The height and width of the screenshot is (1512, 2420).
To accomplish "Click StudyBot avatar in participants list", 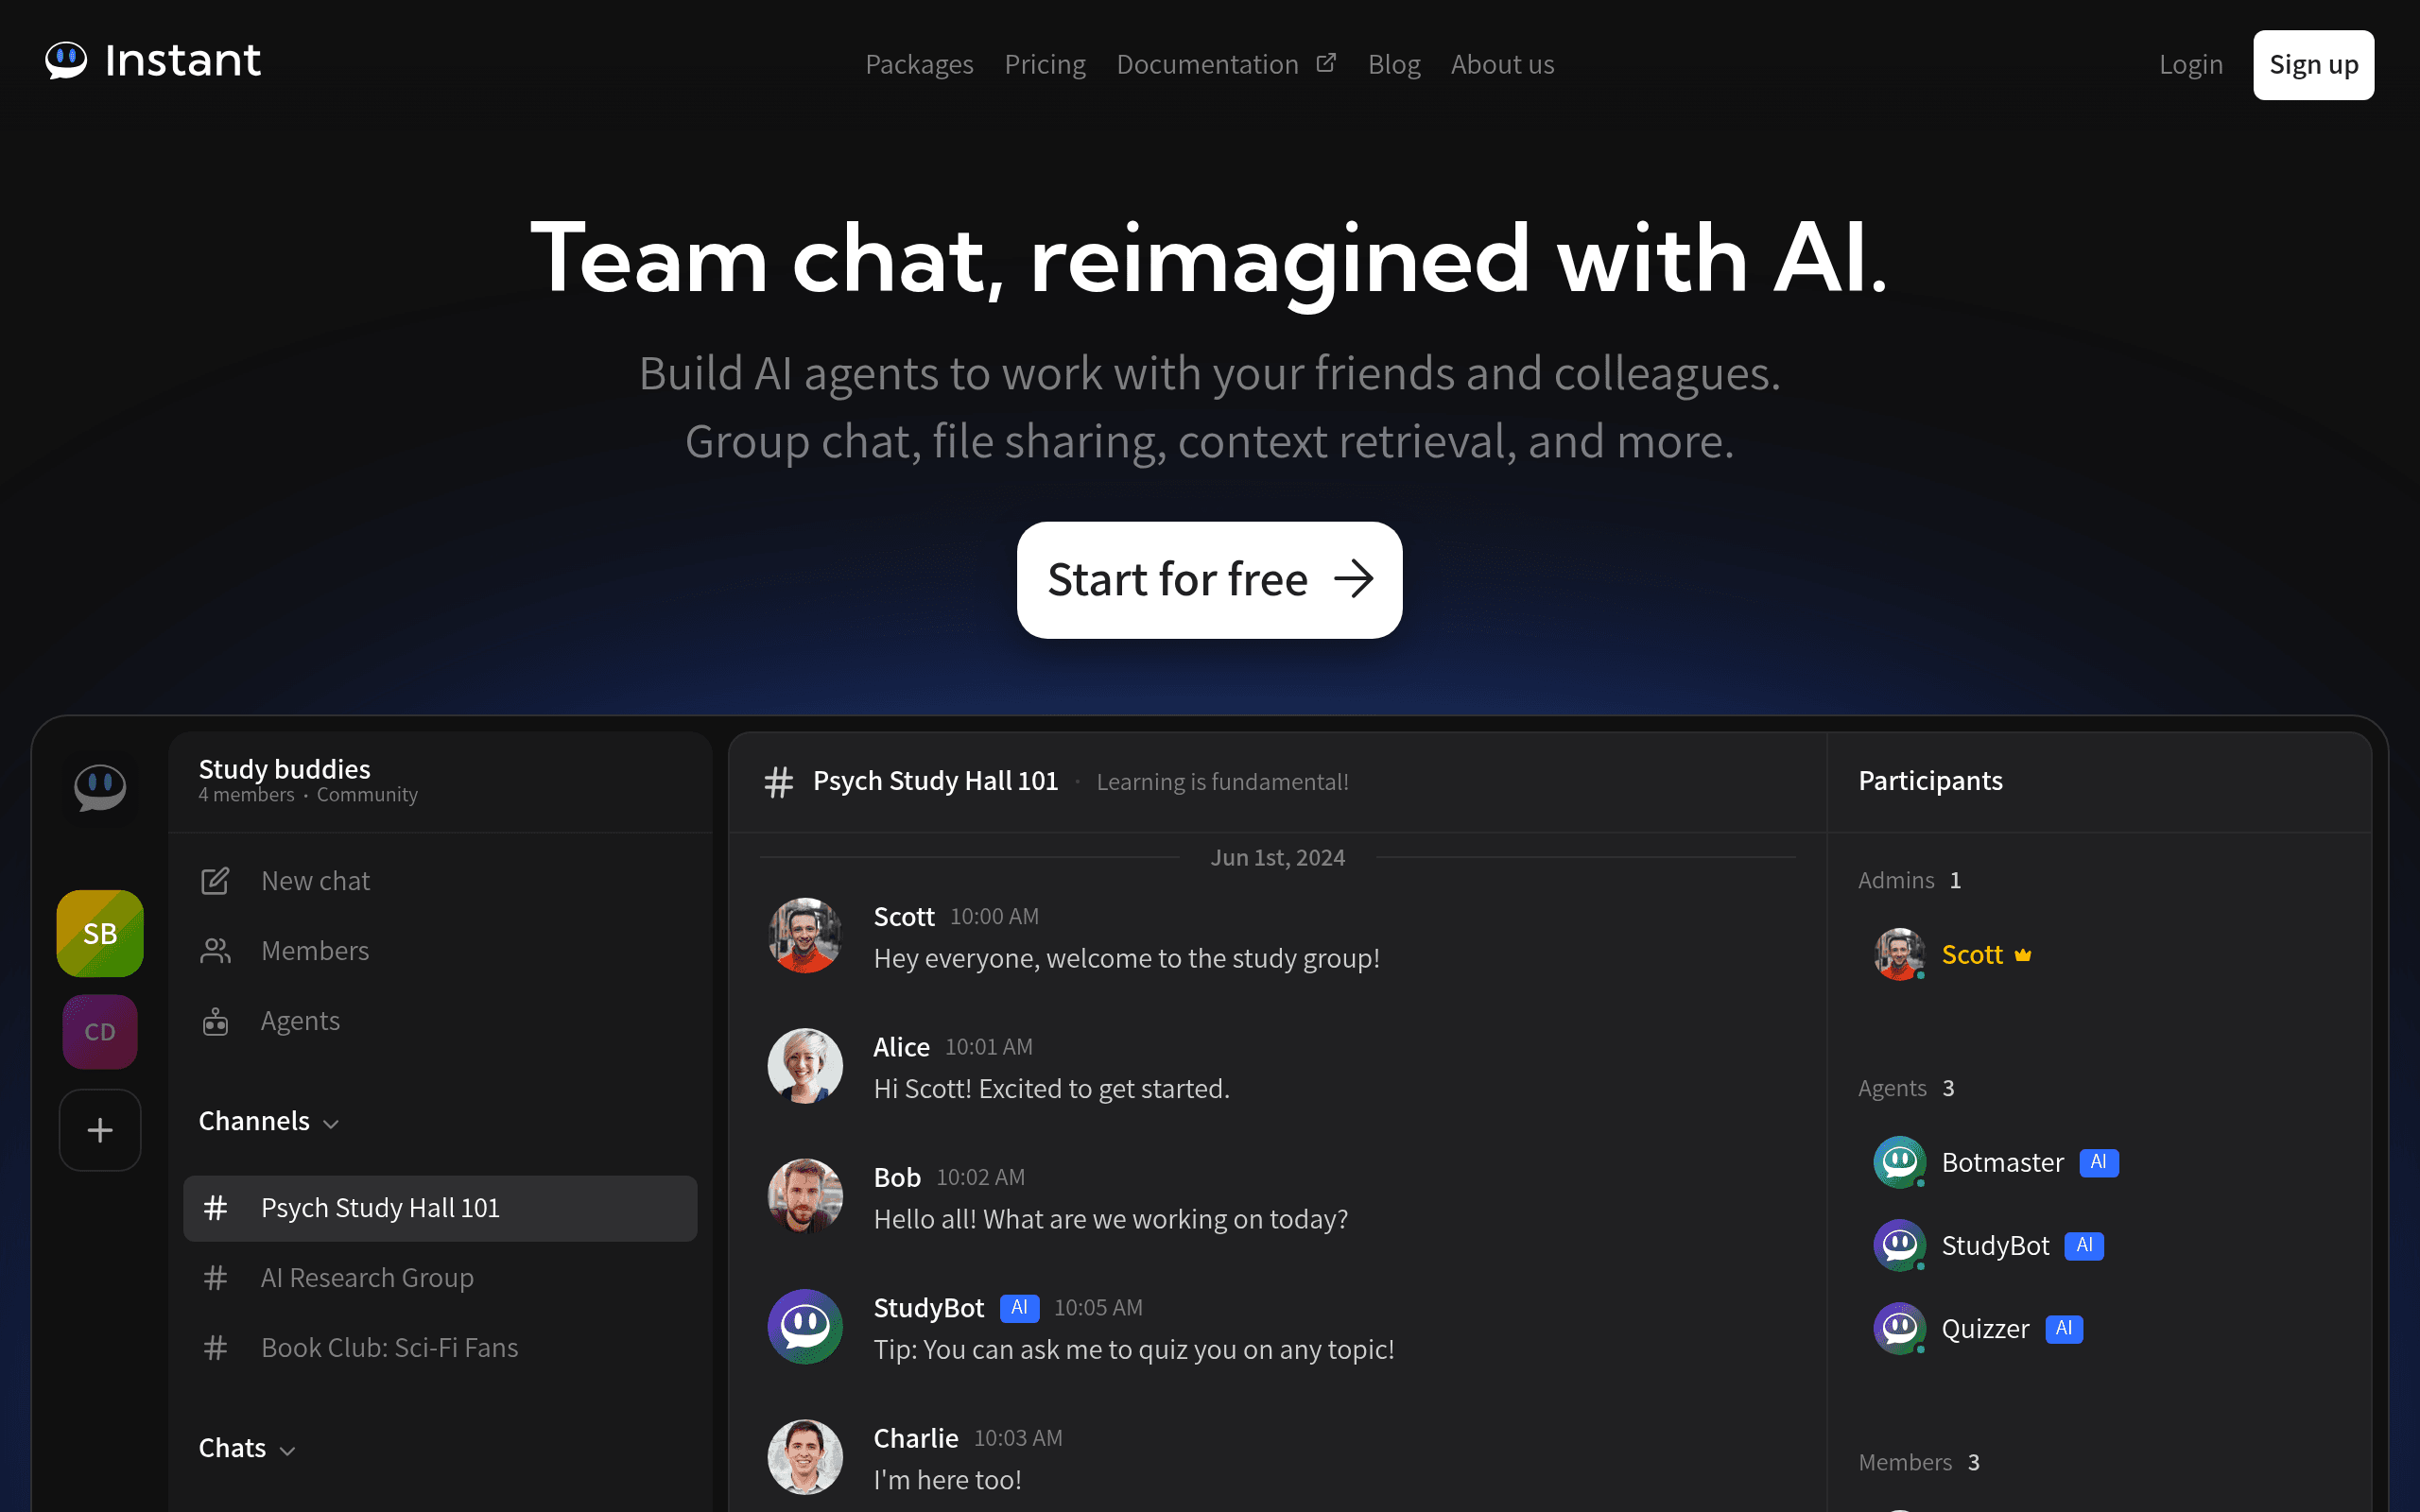I will 1899,1246.
